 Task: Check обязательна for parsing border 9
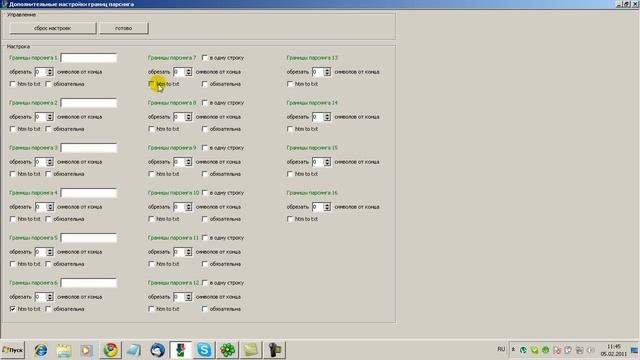tap(205, 174)
